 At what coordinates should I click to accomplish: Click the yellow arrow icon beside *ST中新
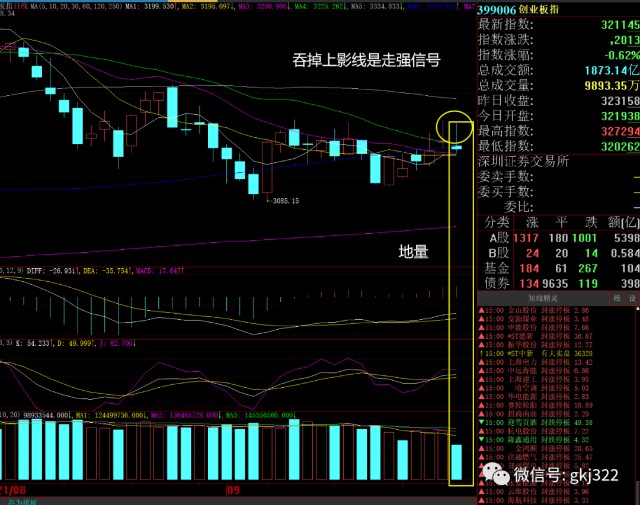(x=481, y=354)
